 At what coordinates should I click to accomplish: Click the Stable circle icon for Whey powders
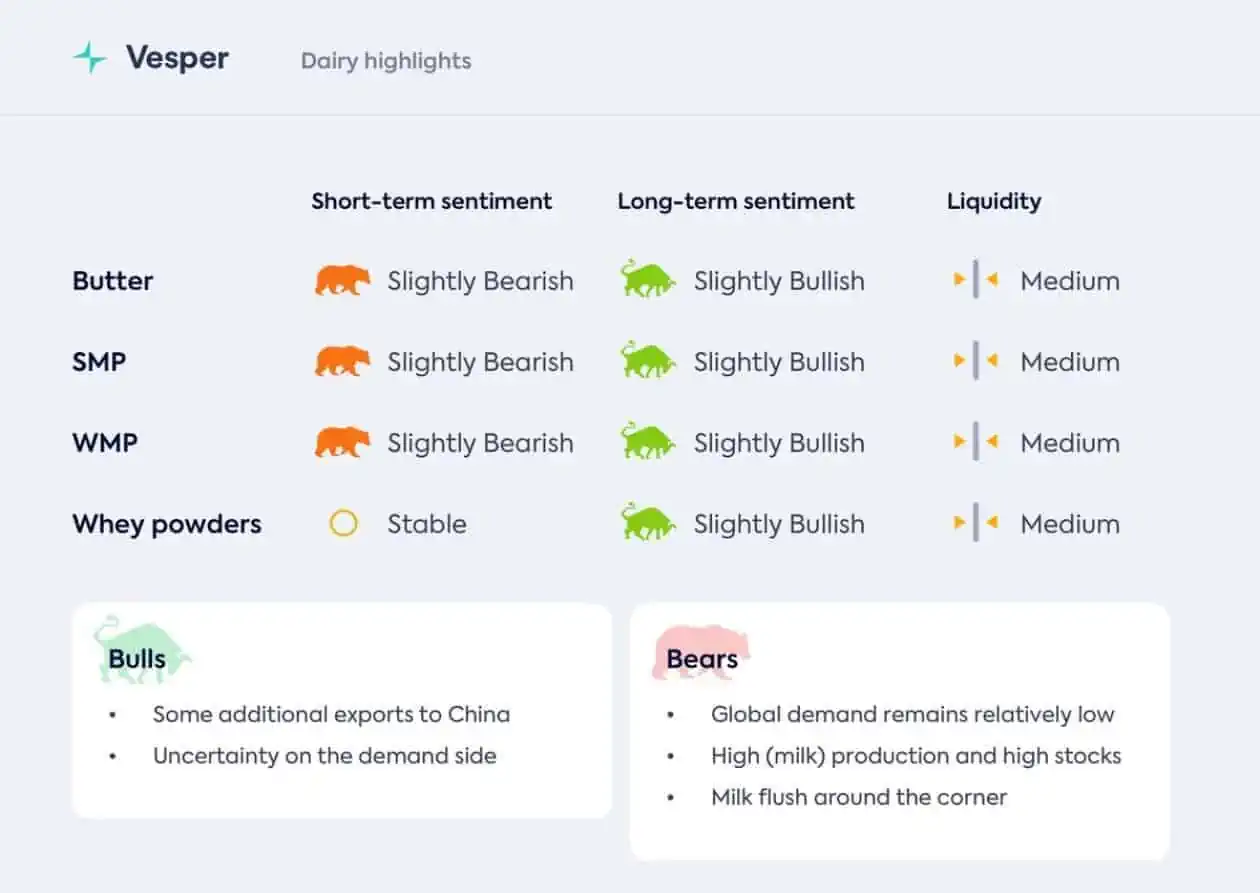(343, 523)
